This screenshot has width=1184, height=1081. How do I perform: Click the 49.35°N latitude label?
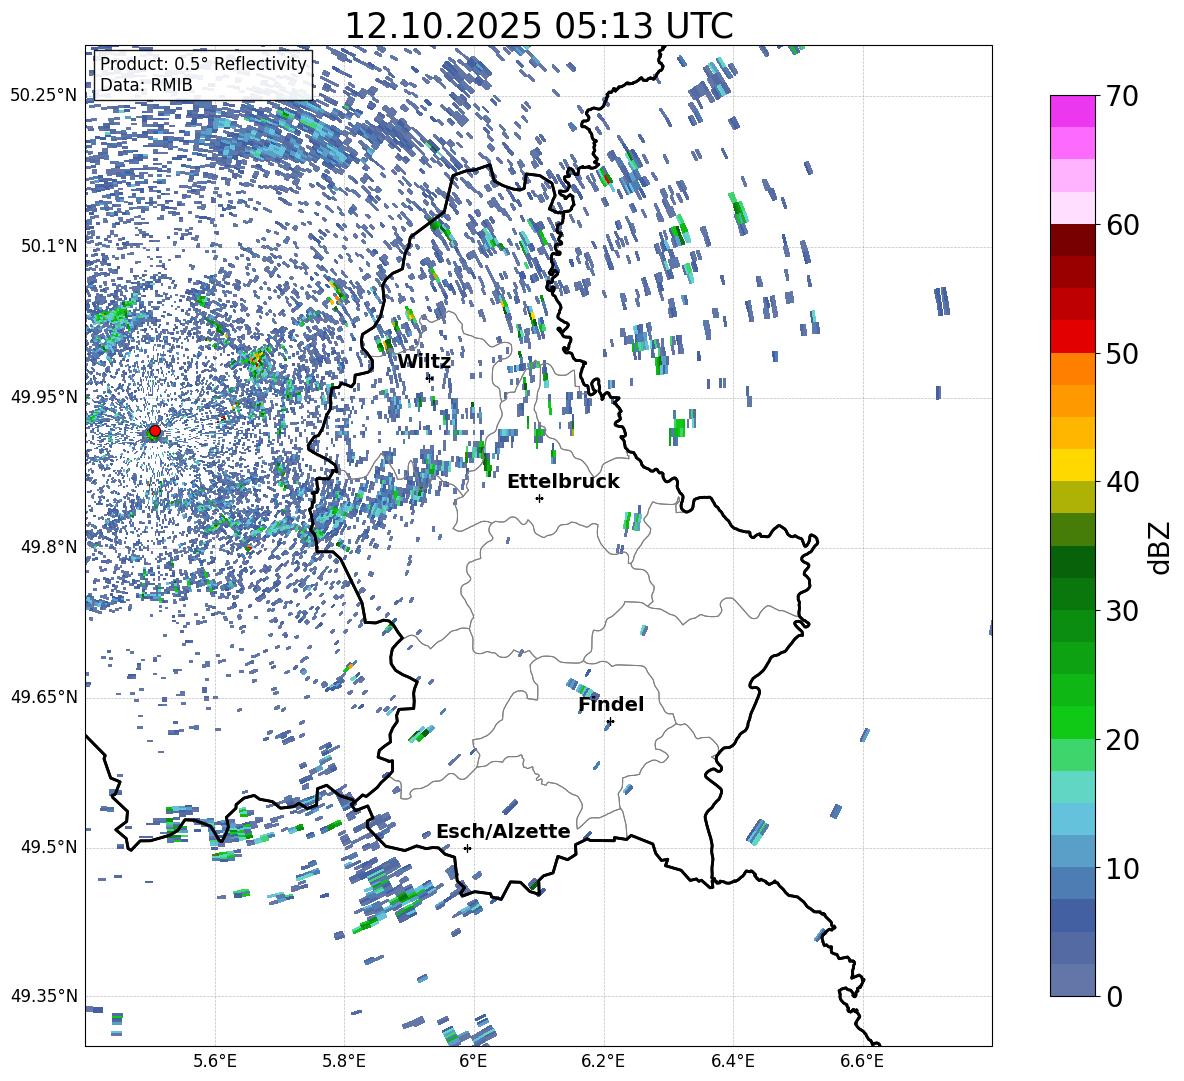(44, 996)
